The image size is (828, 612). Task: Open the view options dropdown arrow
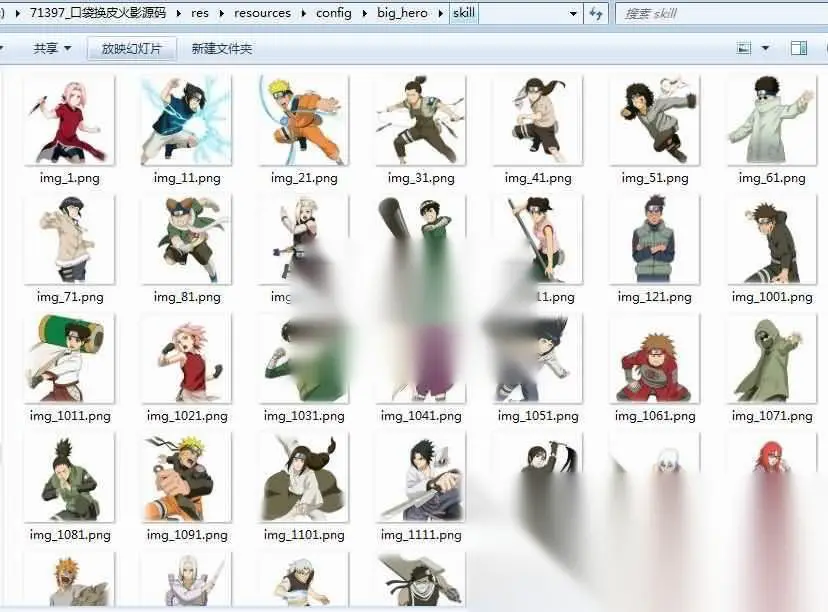(765, 49)
